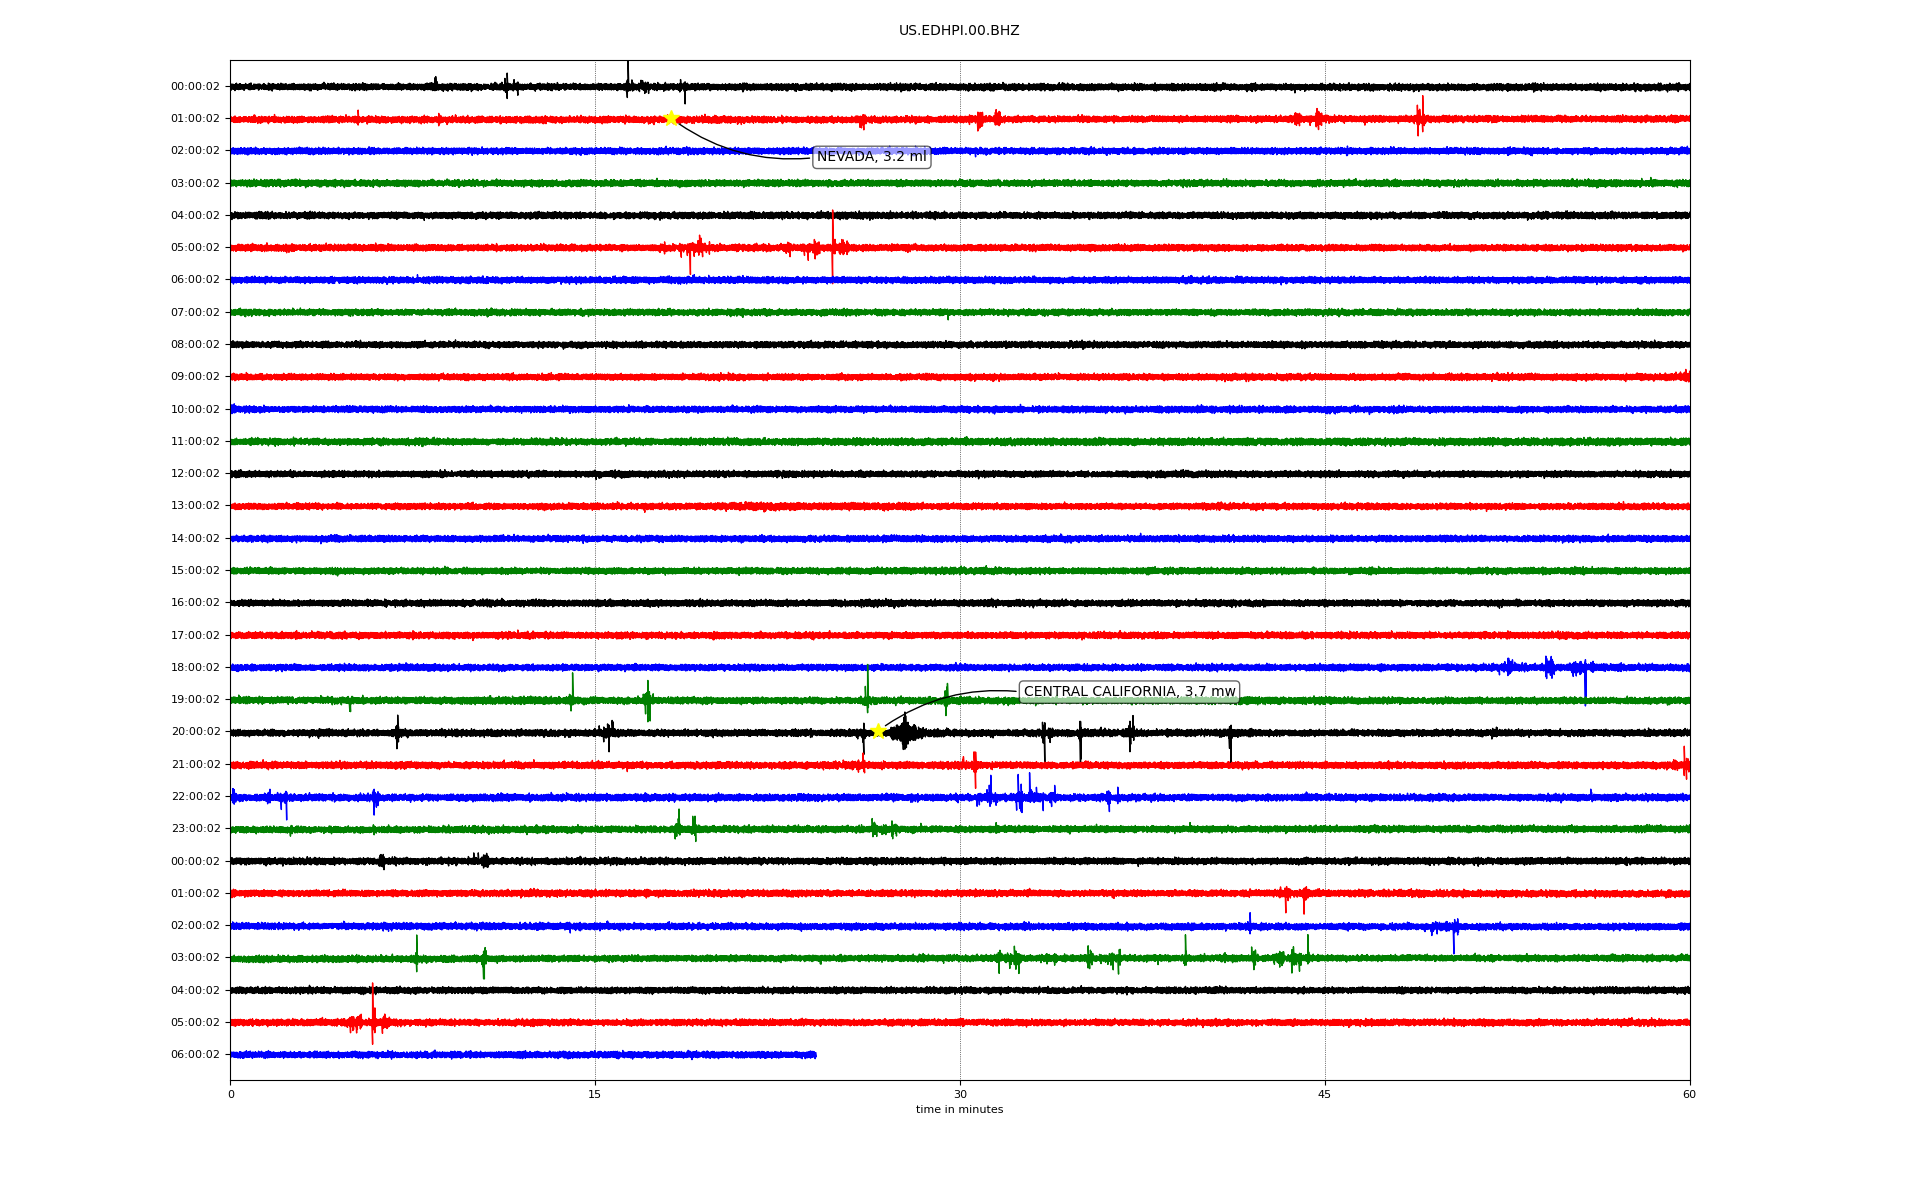
Task: Click the 60 tick label on the time axis
Action: (1689, 1095)
